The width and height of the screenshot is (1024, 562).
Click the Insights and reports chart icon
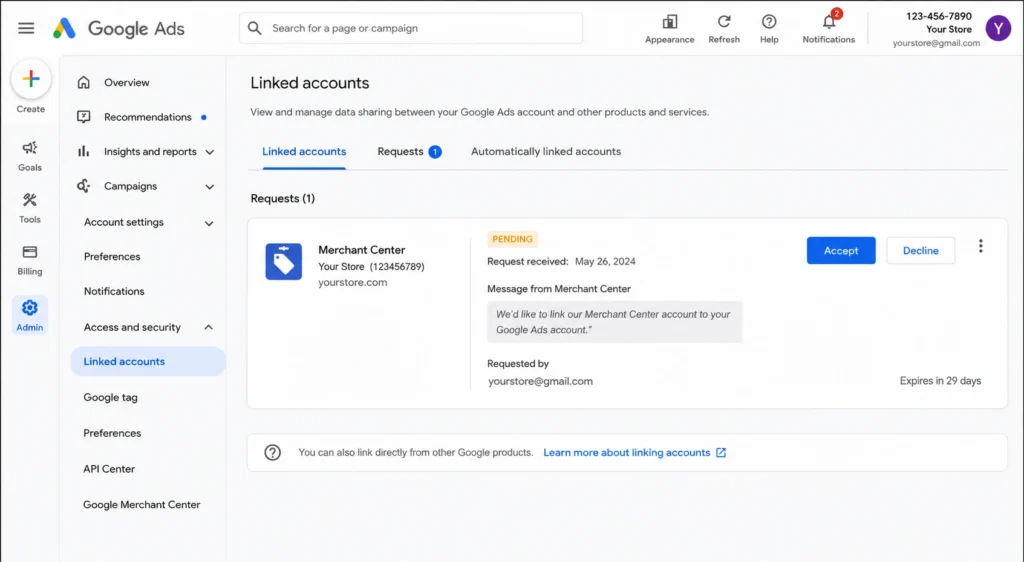84,151
